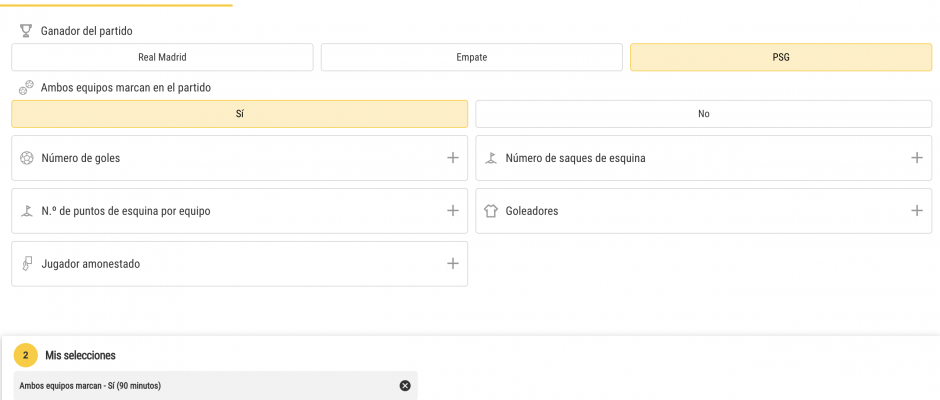Expand Goleadores section plus sign

tap(917, 211)
